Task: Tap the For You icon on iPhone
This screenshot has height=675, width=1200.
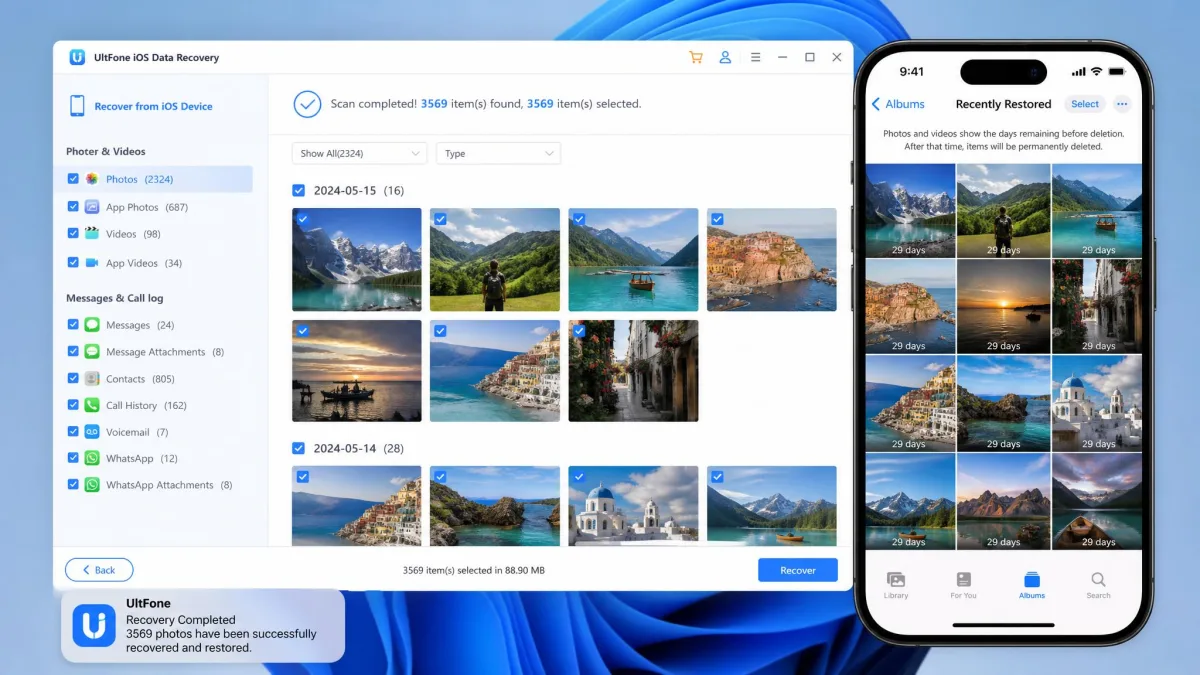Action: coord(963,580)
